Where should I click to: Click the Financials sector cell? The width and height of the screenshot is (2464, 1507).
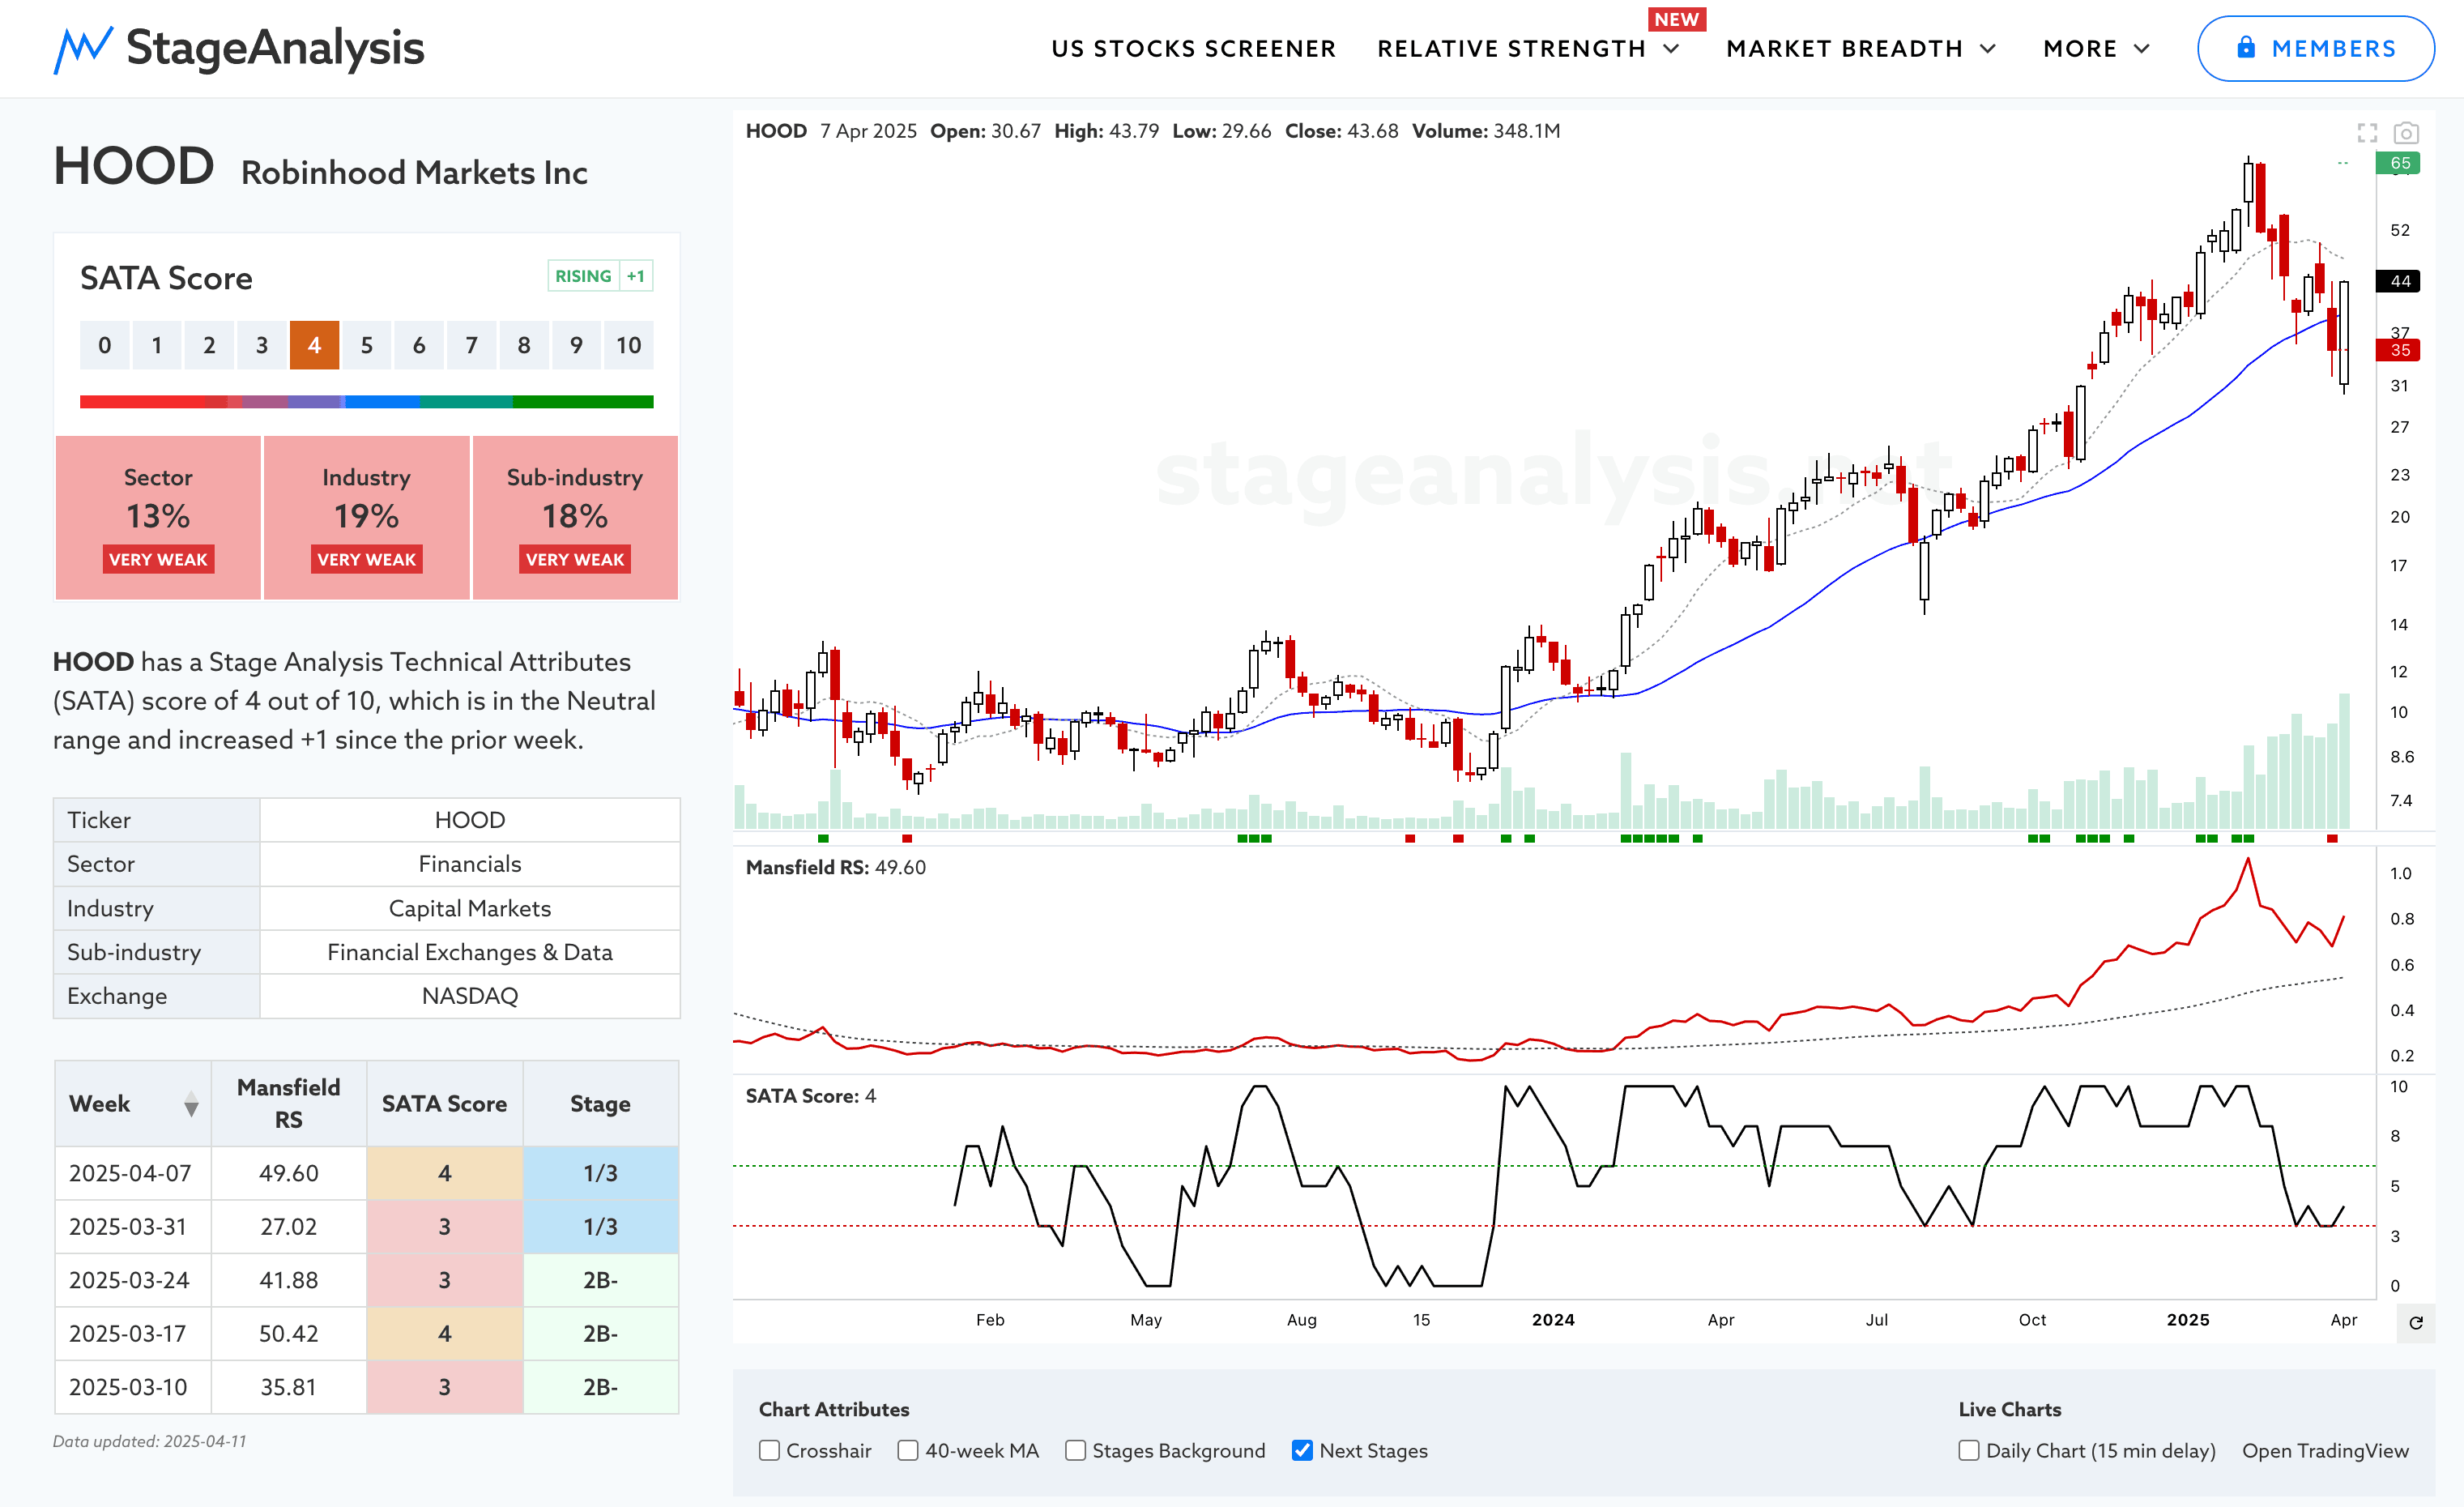(470, 864)
